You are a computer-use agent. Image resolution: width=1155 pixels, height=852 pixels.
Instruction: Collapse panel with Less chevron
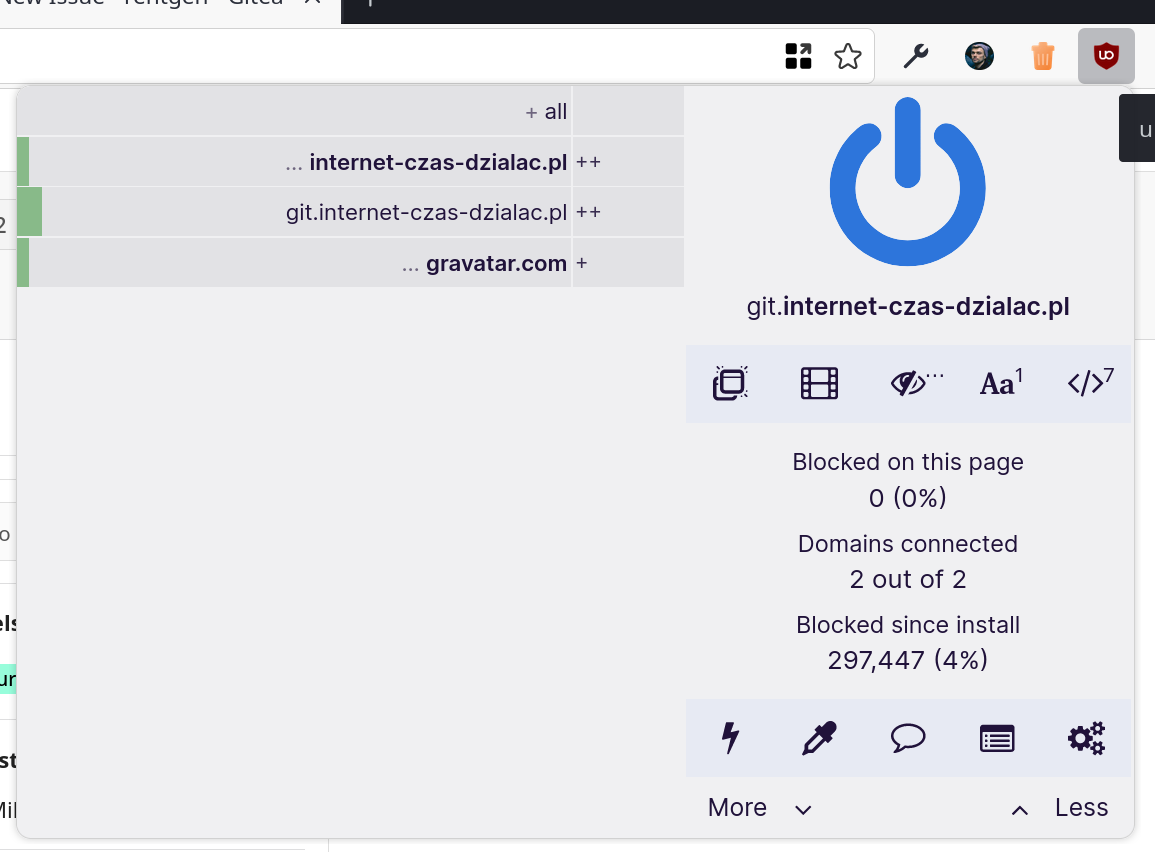1060,808
